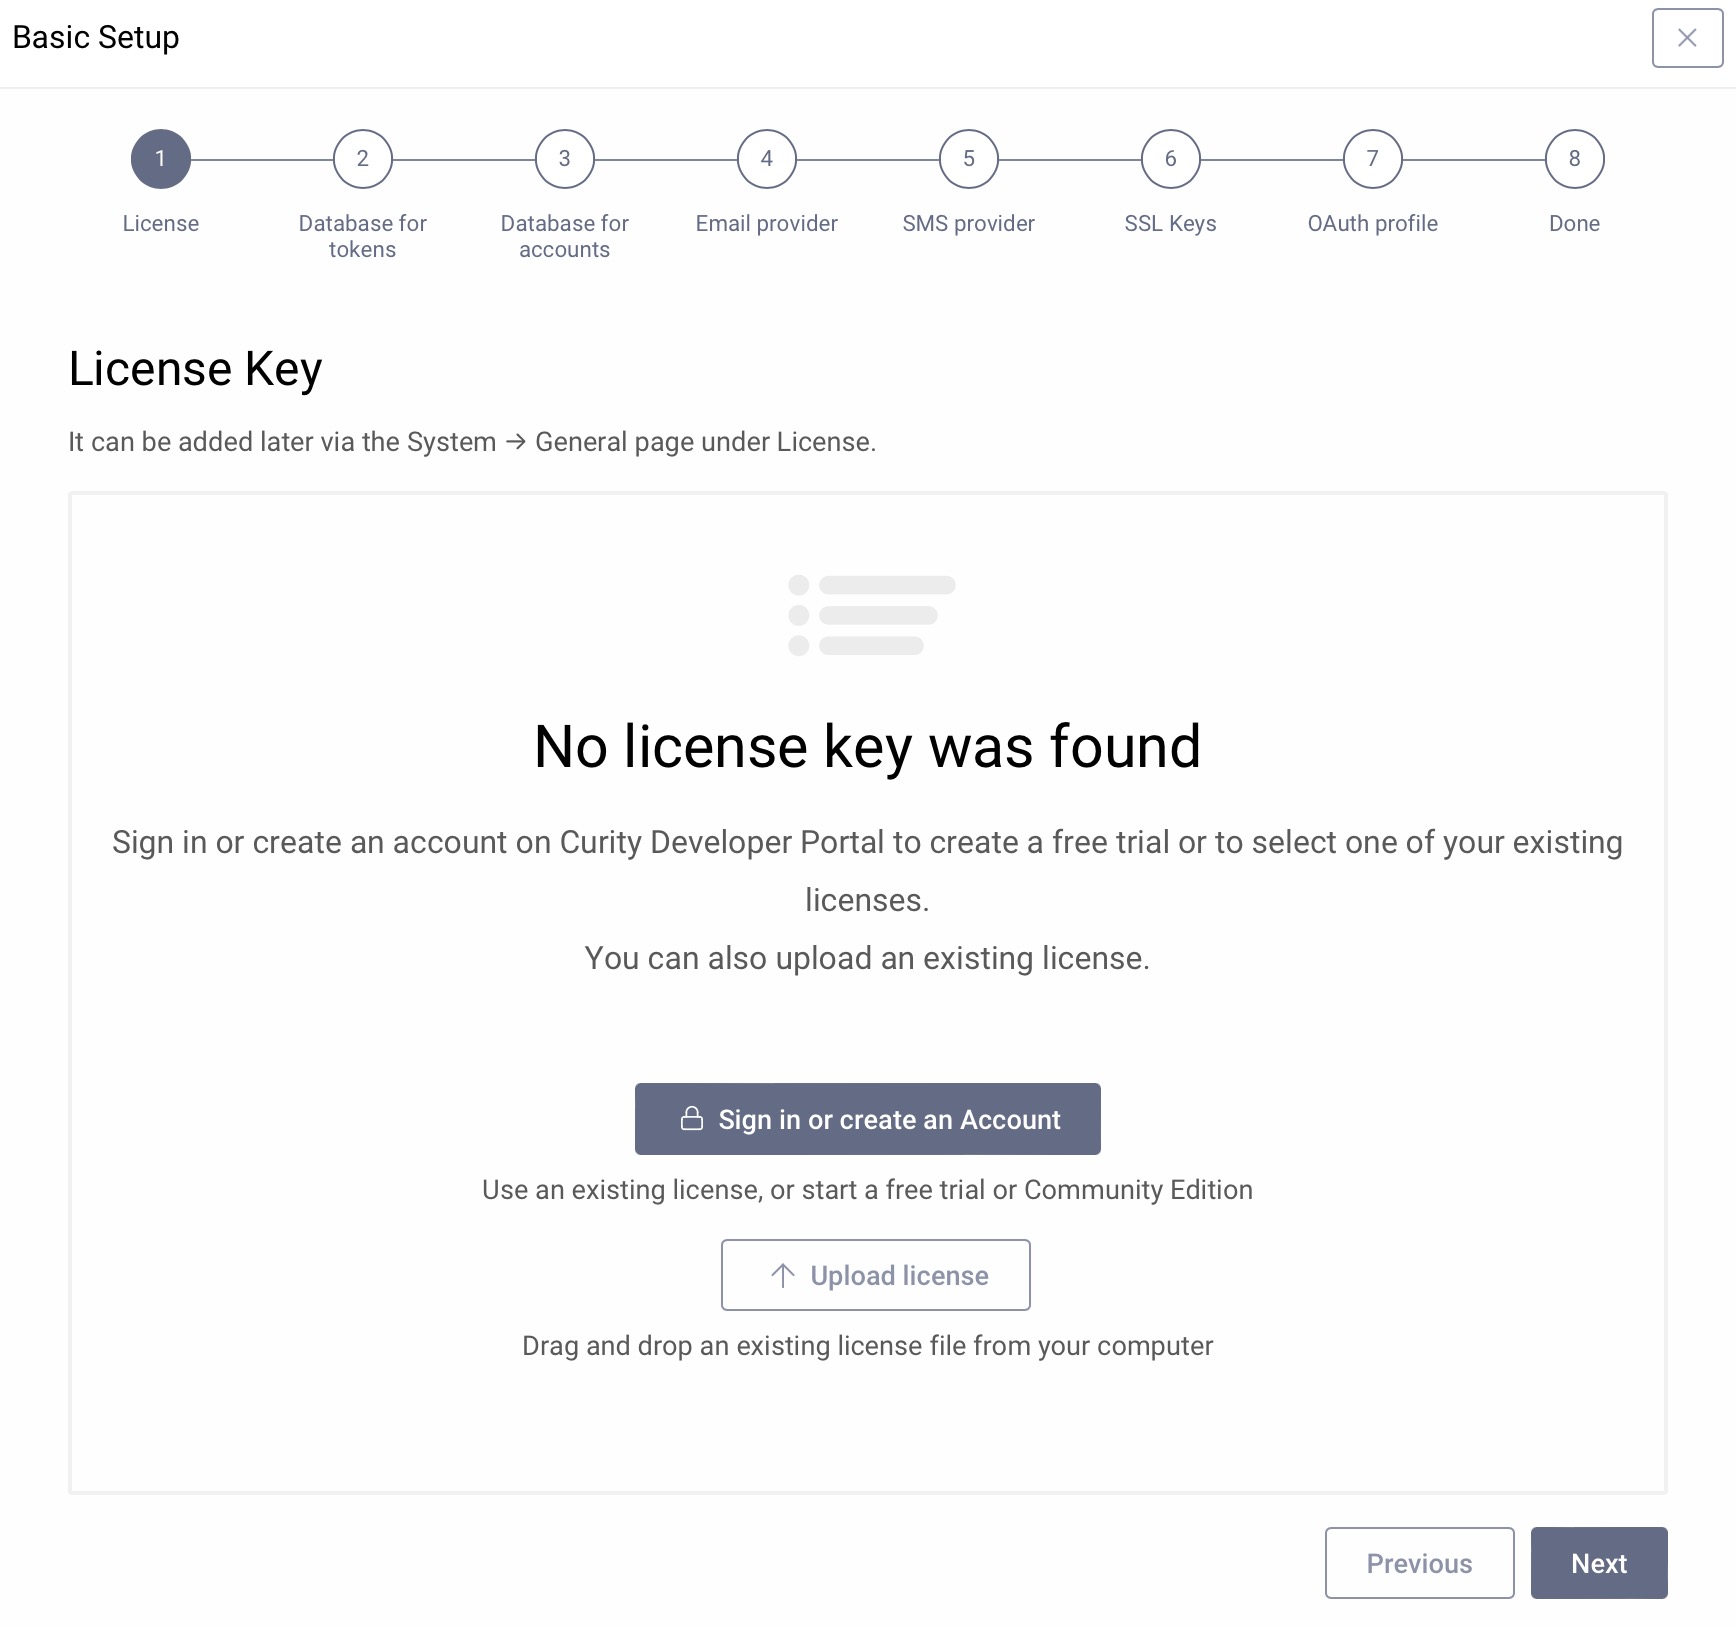1736x1626 pixels.
Task: Select step 1 License circle
Action: point(160,158)
